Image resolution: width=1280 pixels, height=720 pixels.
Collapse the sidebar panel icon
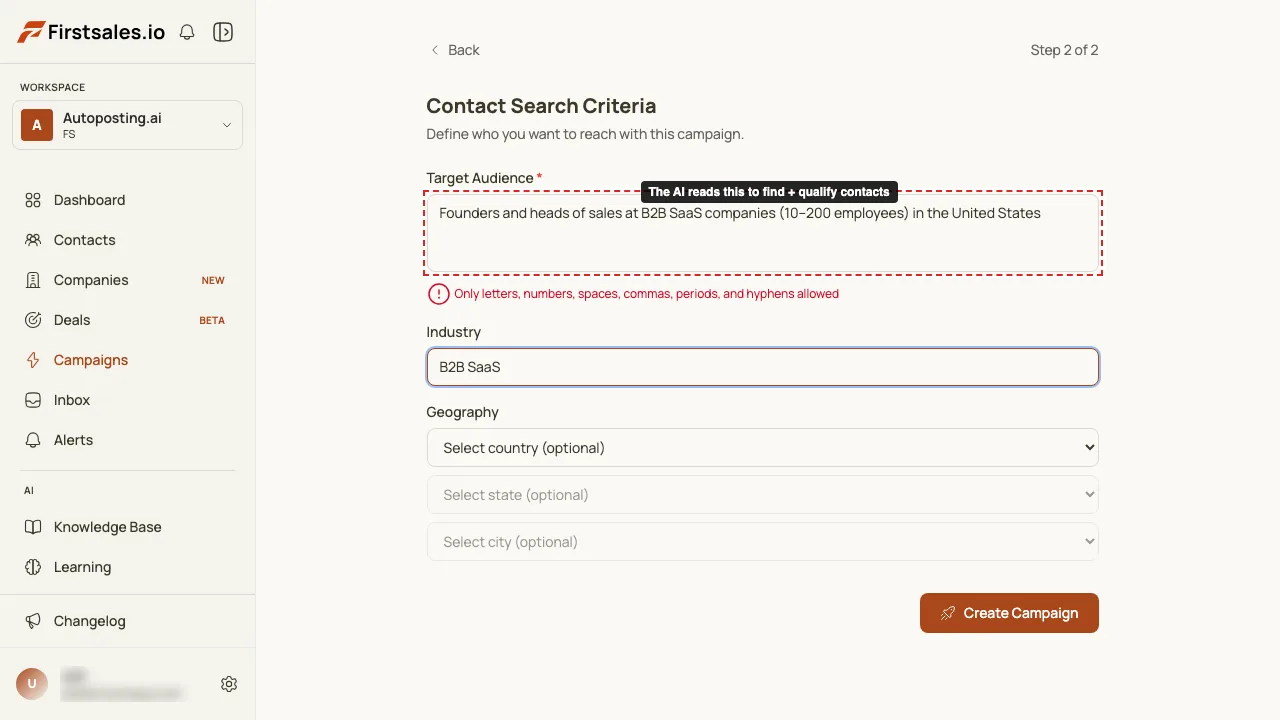pos(223,32)
